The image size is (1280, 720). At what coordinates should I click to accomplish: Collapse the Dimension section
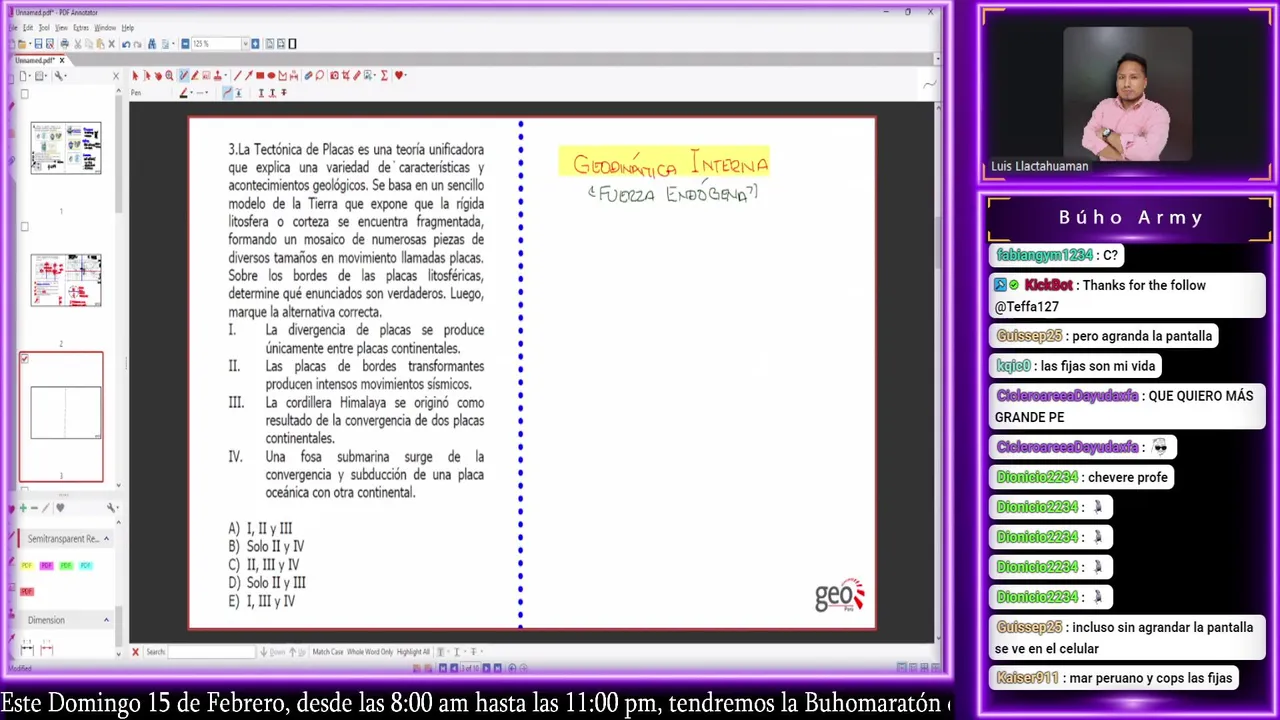pos(106,620)
